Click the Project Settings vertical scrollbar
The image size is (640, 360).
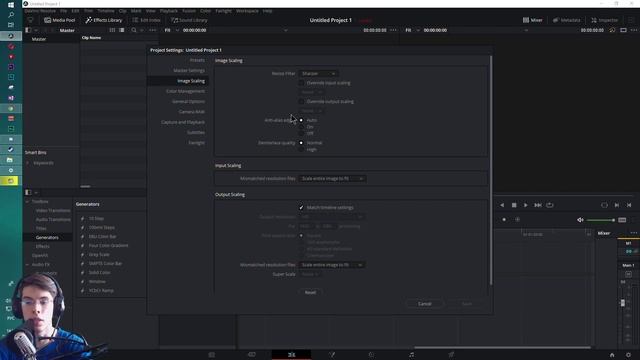tap(491, 170)
